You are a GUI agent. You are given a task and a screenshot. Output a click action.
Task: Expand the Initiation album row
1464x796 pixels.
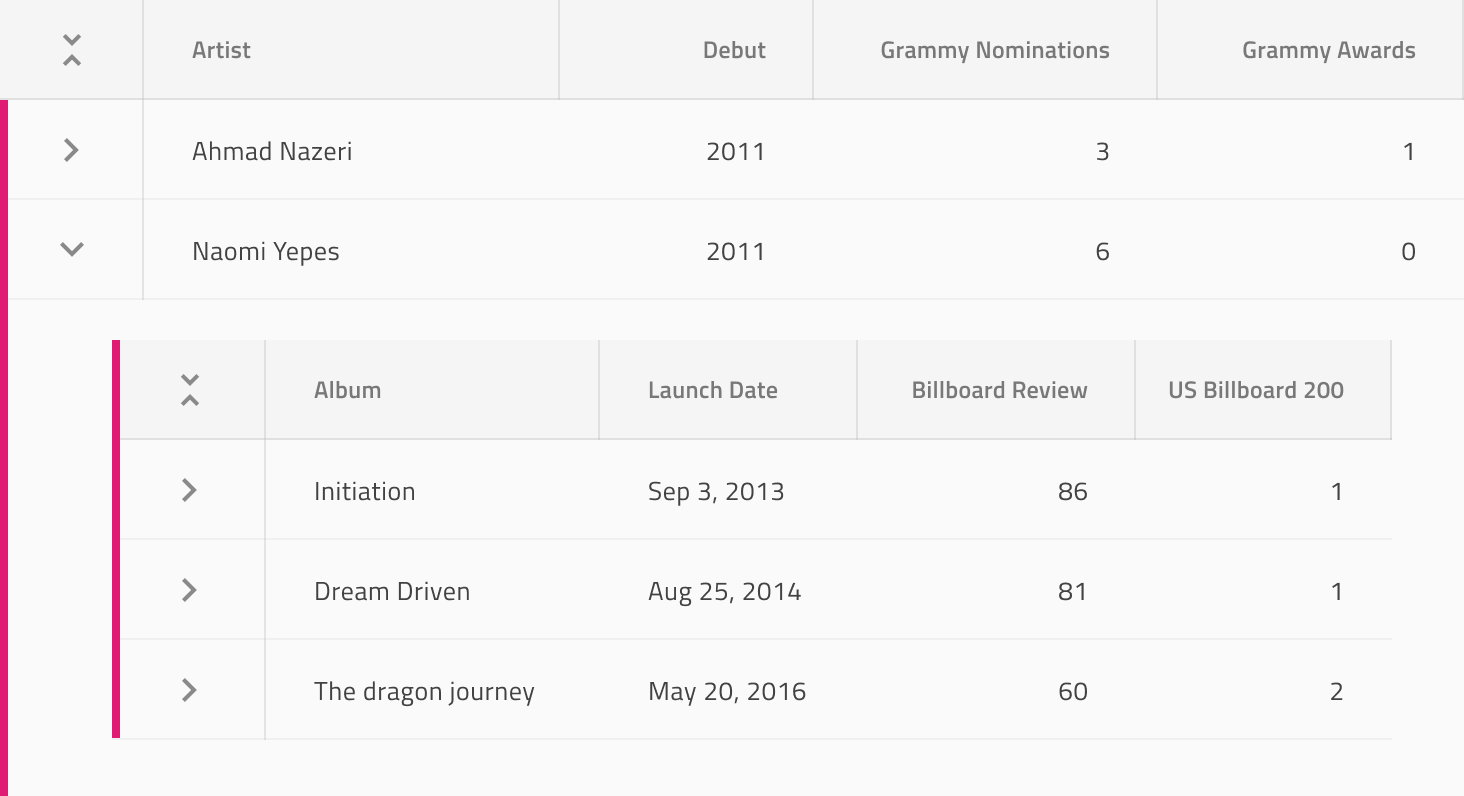189,490
